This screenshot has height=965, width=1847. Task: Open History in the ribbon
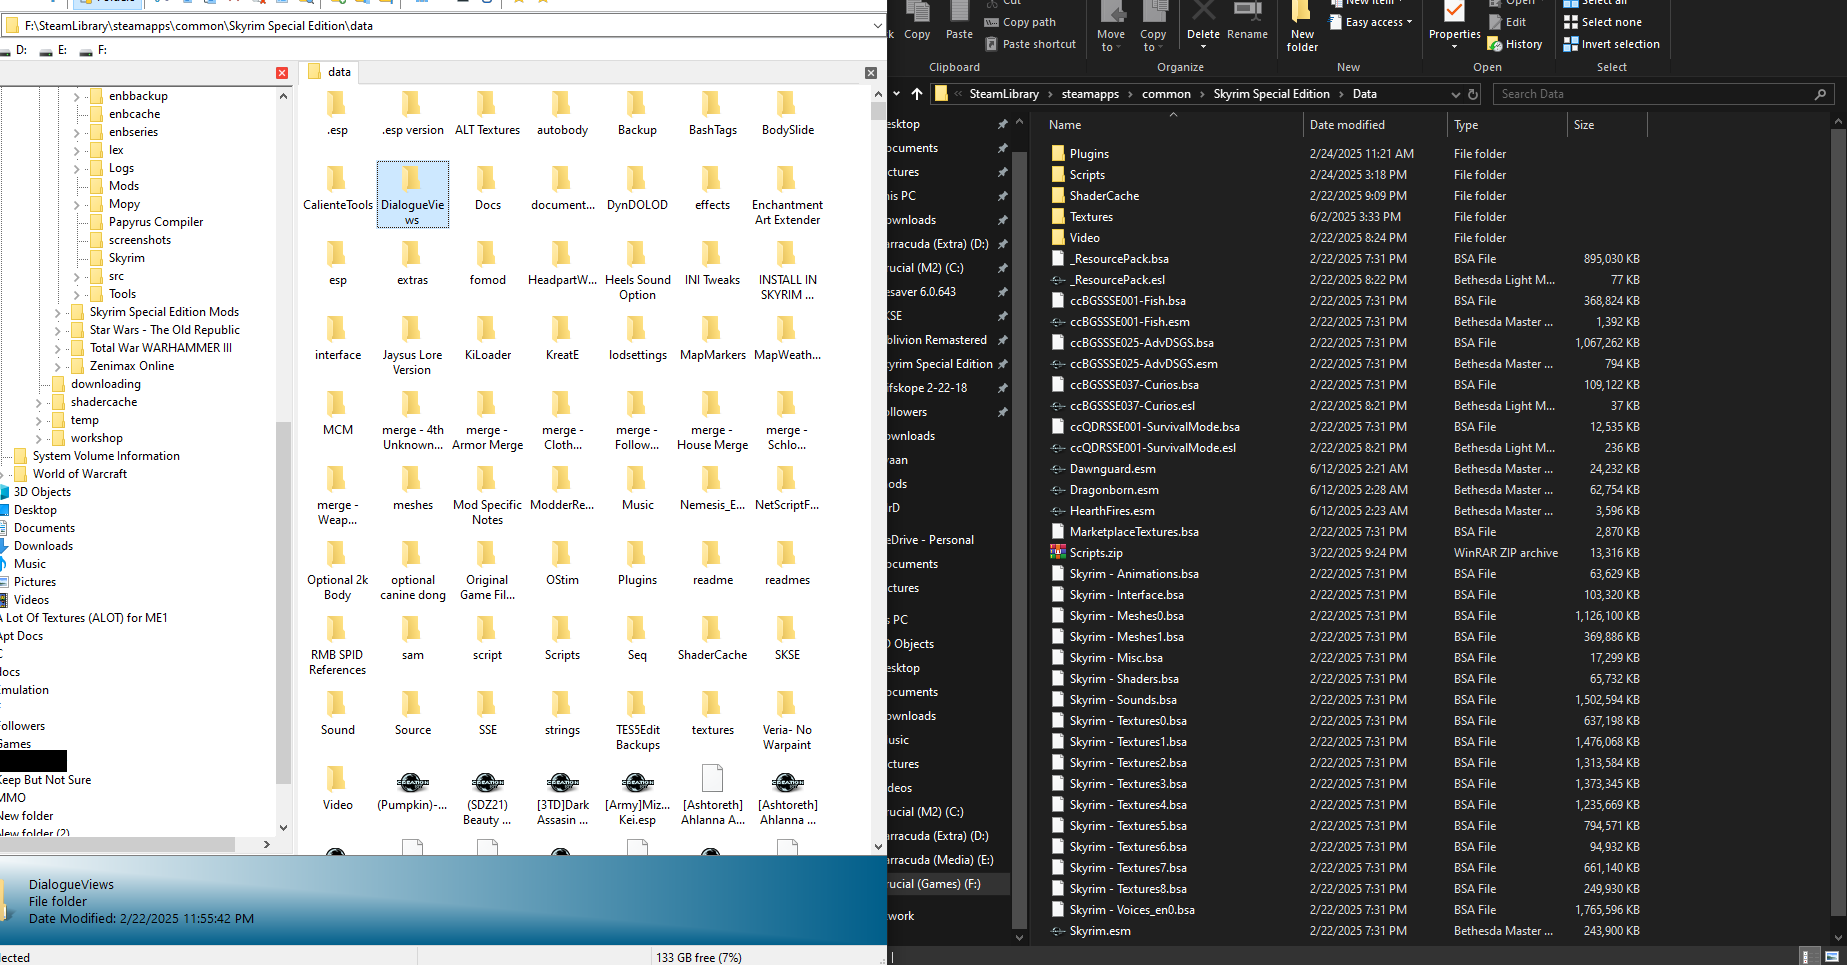(1515, 44)
